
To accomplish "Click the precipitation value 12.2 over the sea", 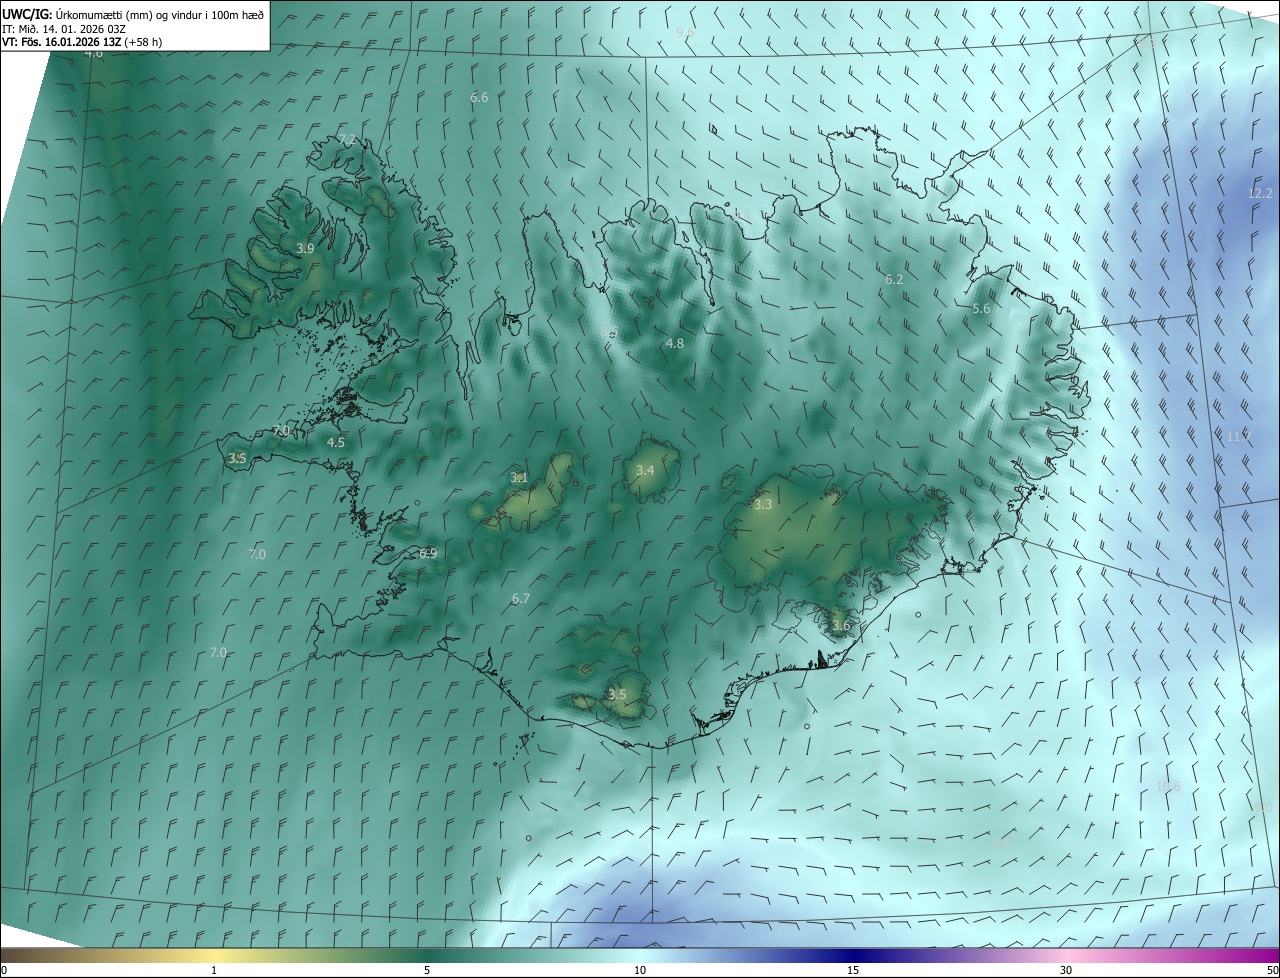I will [1260, 193].
